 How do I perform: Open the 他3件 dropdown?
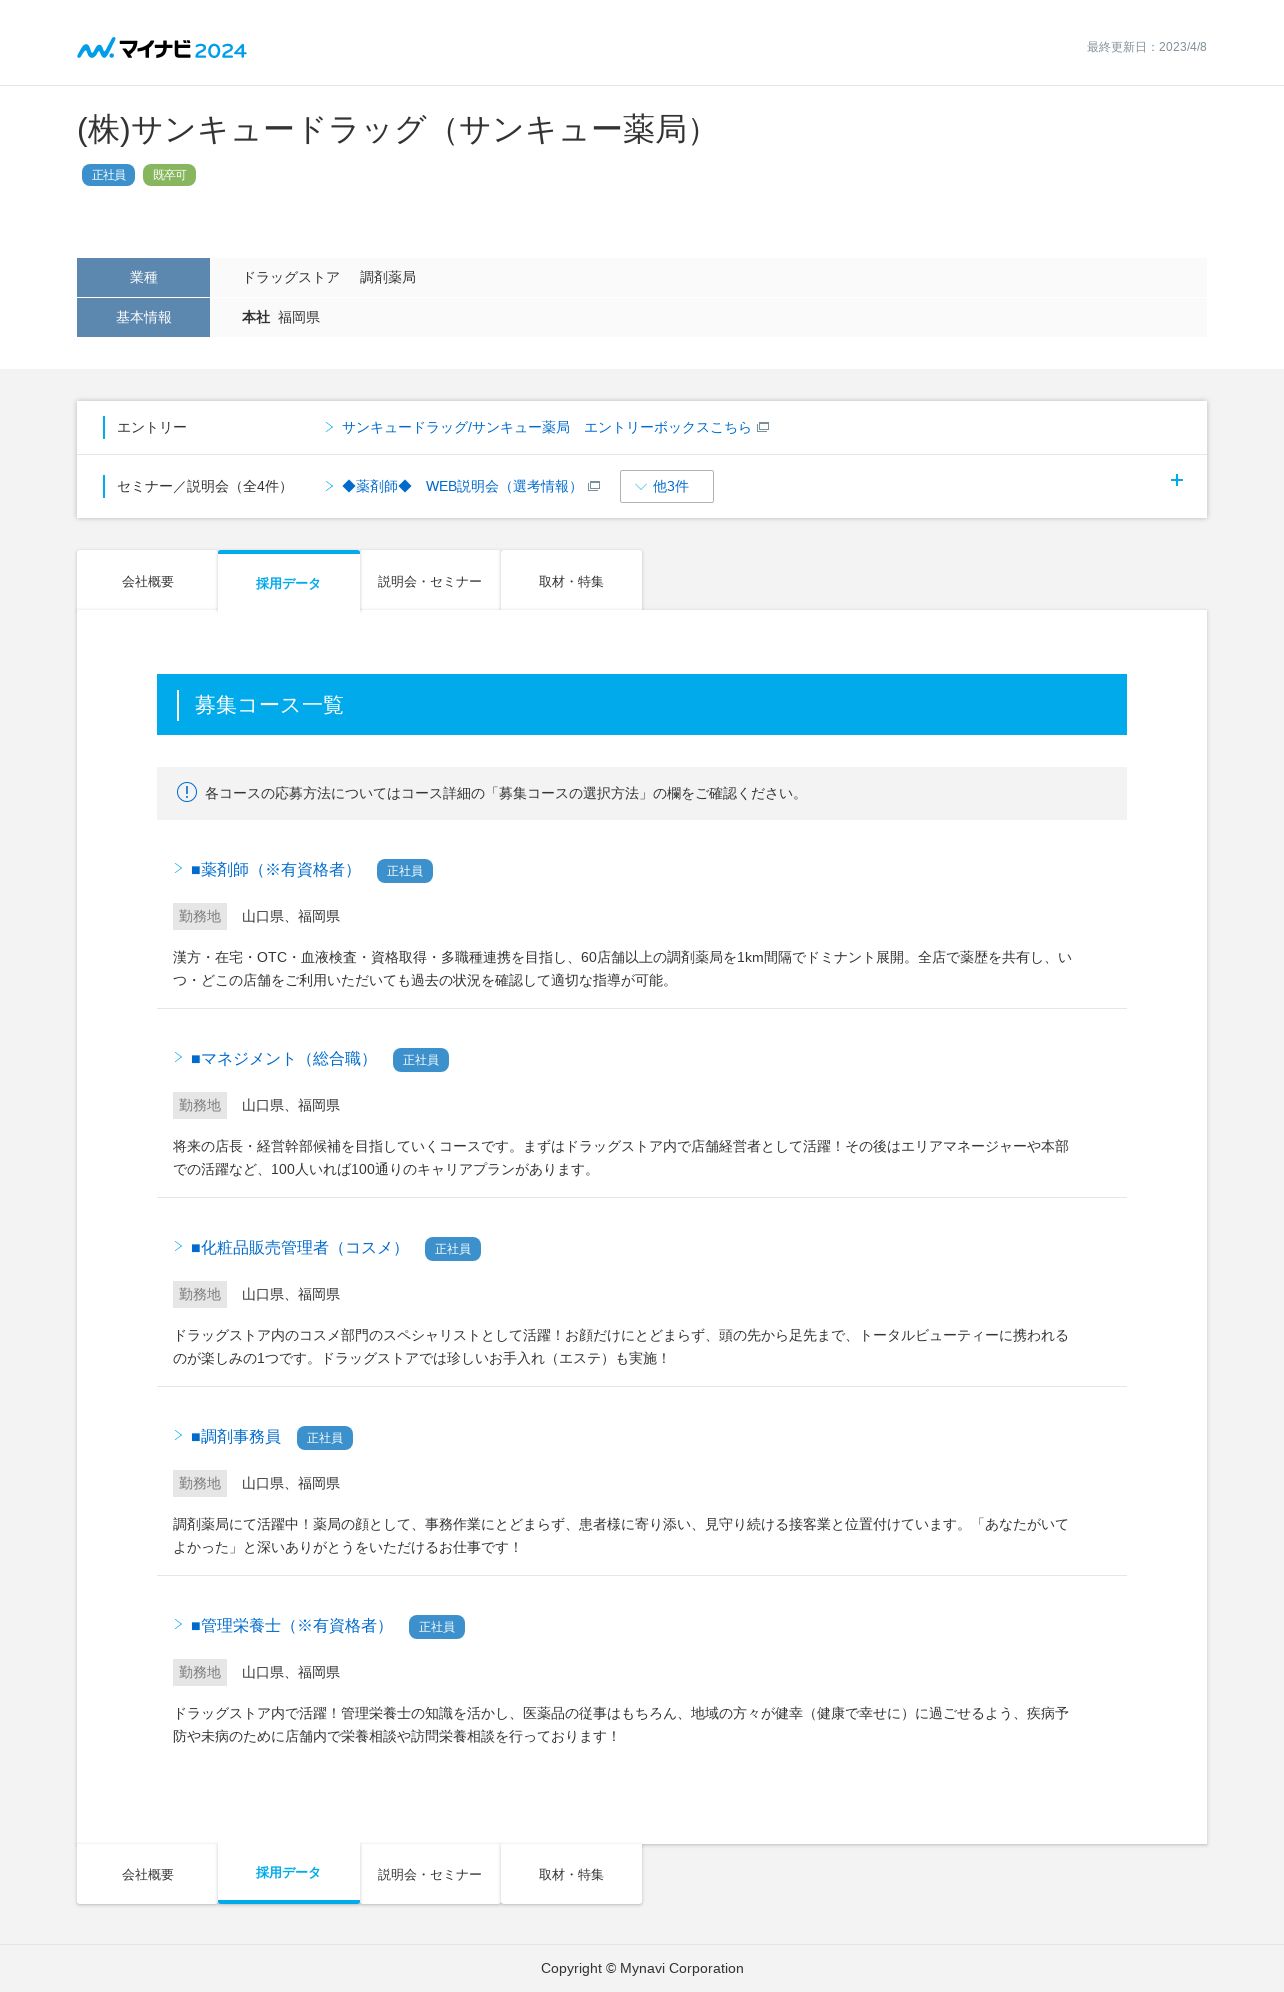[x=667, y=486]
